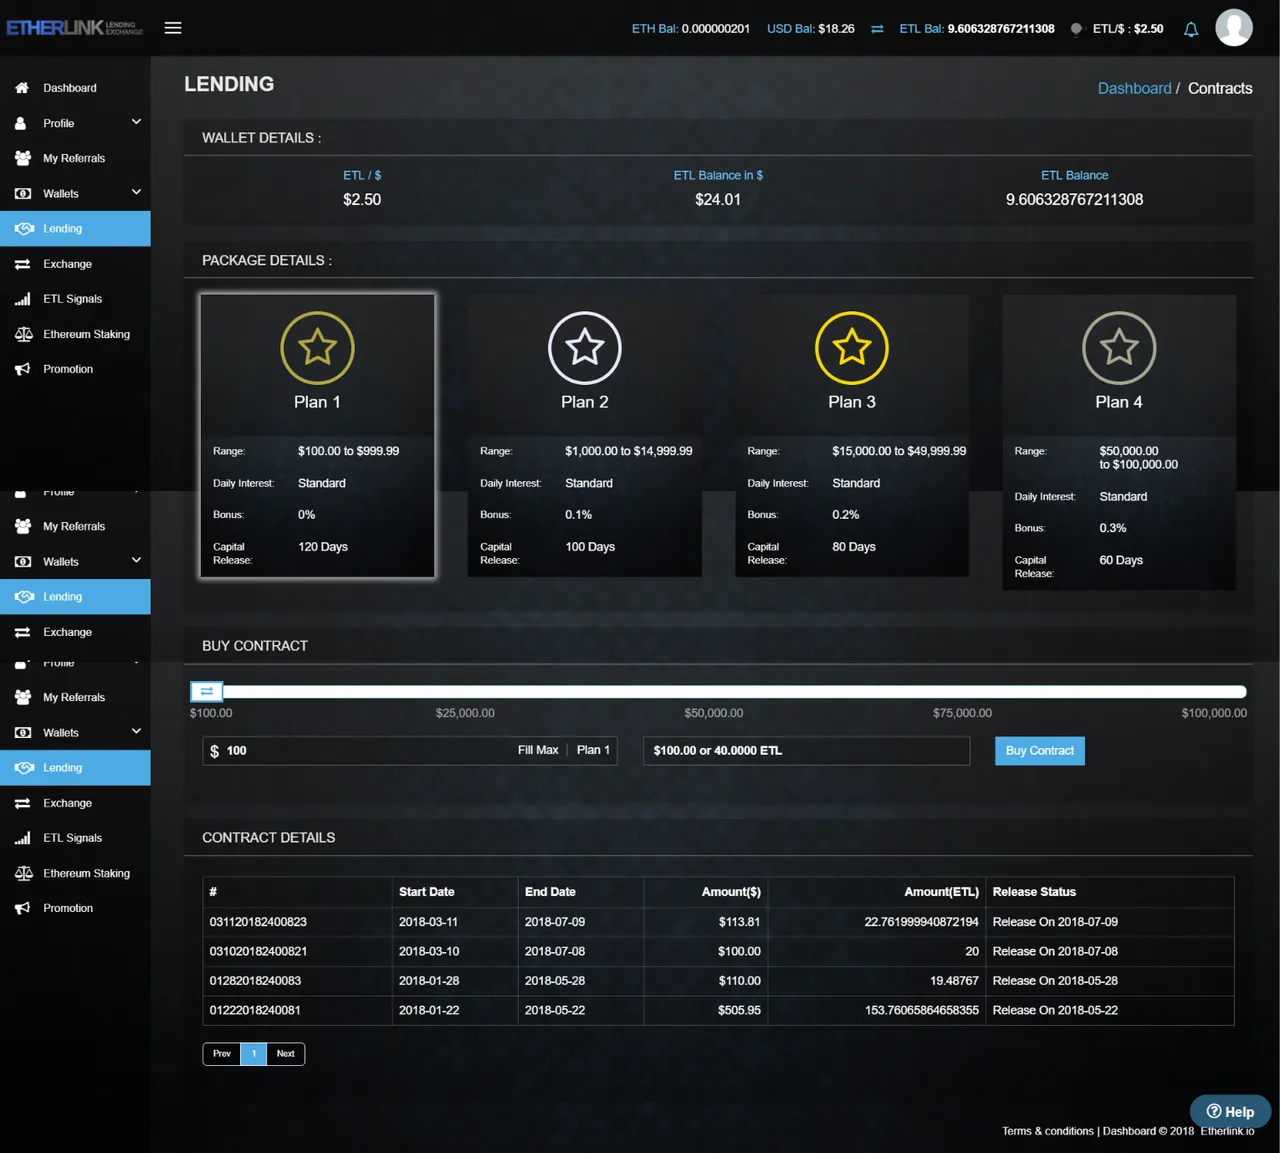The height and width of the screenshot is (1153, 1280).
Task: Open the user avatar menu
Action: (x=1234, y=28)
